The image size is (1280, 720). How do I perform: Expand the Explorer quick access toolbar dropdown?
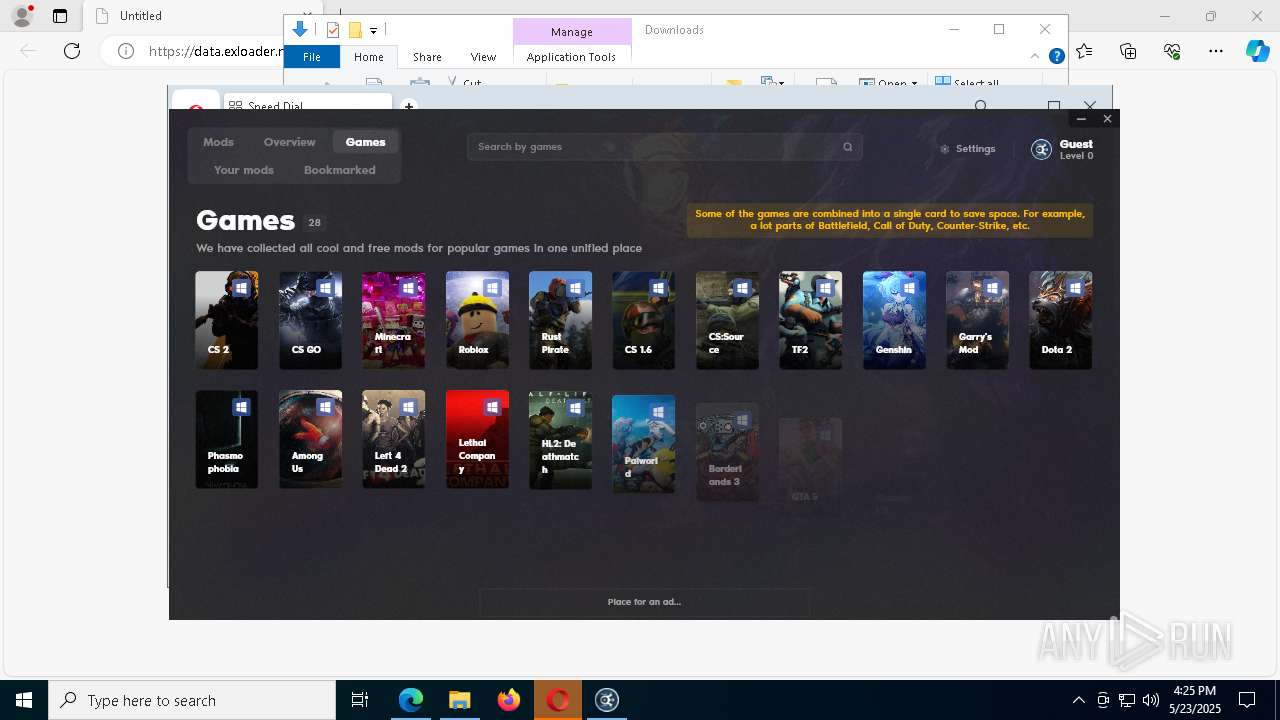[373, 31]
